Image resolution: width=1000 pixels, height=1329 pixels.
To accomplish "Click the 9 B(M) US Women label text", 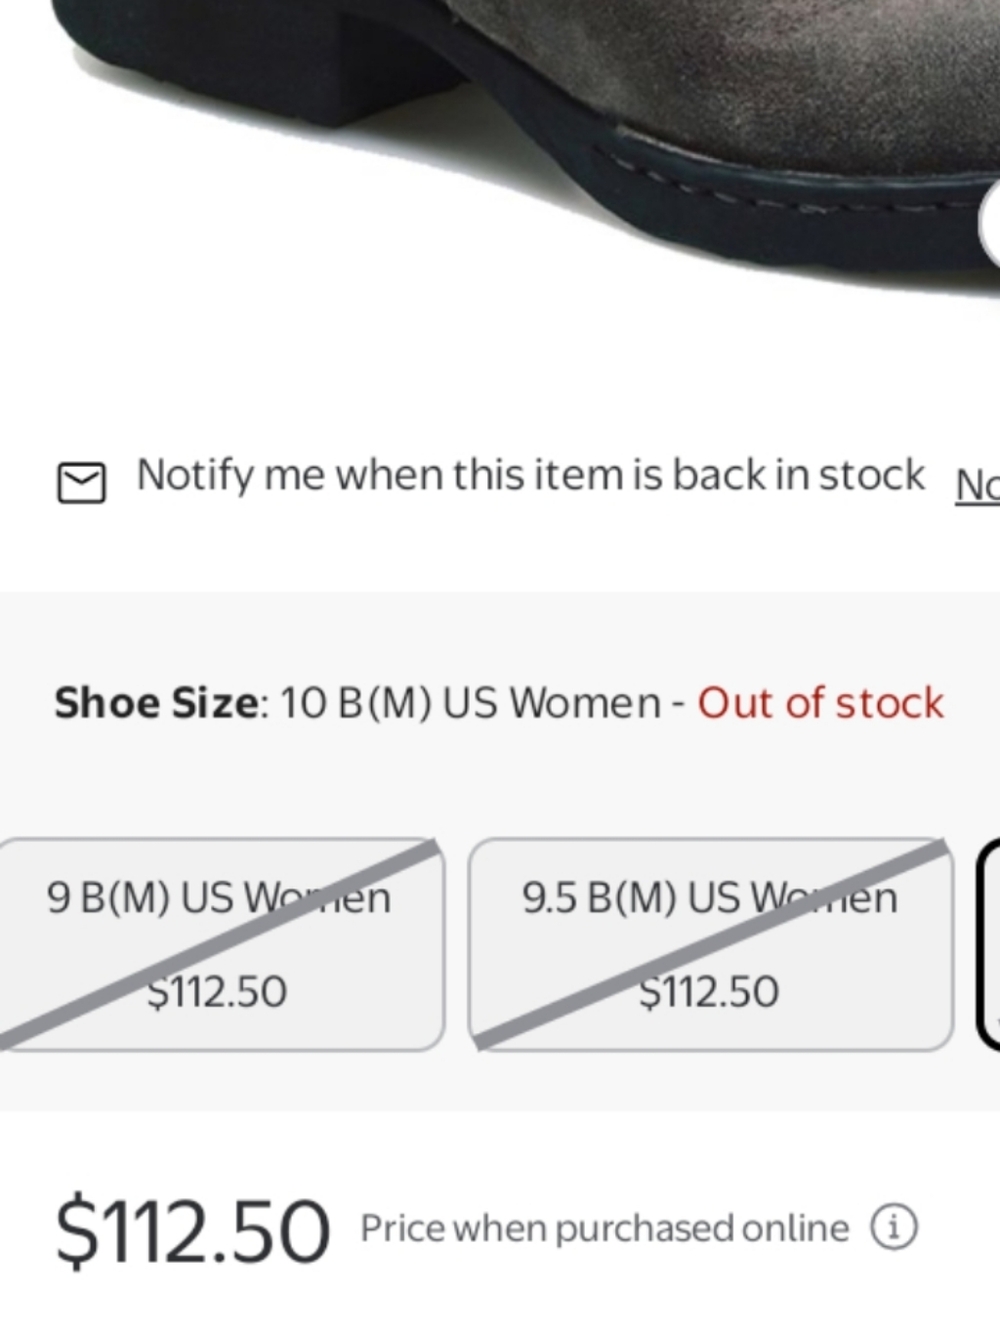I will pos(218,897).
